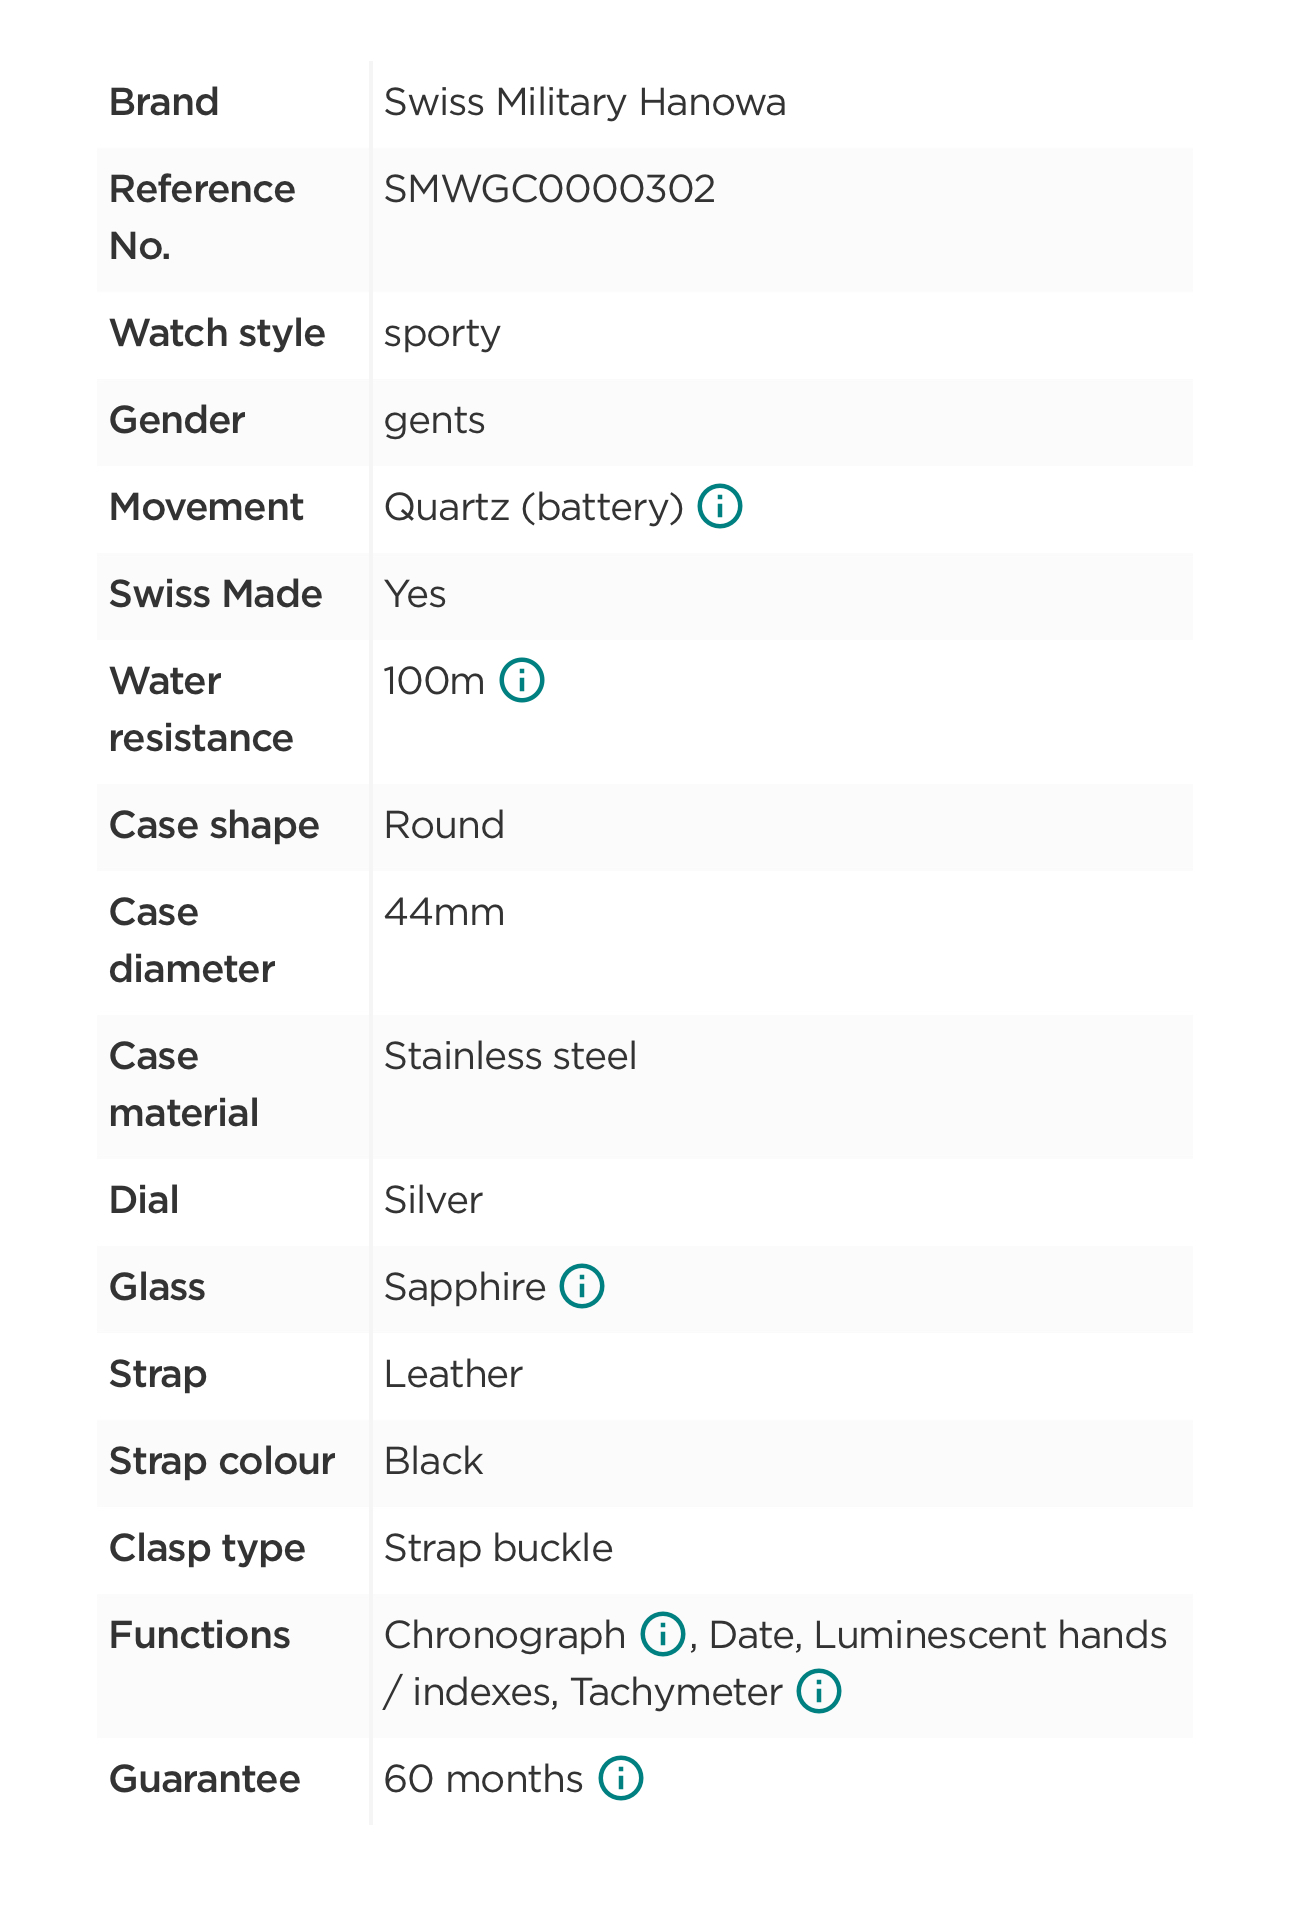
Task: Click the Stainless steel case material value
Action: [x=510, y=1056]
